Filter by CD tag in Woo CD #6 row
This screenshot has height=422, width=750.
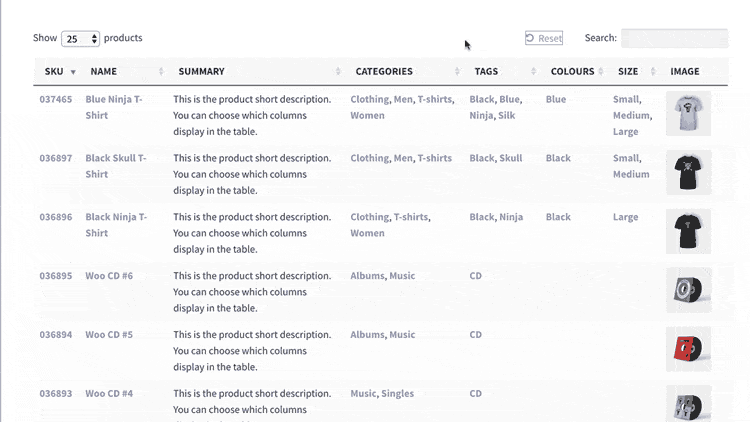pos(475,276)
